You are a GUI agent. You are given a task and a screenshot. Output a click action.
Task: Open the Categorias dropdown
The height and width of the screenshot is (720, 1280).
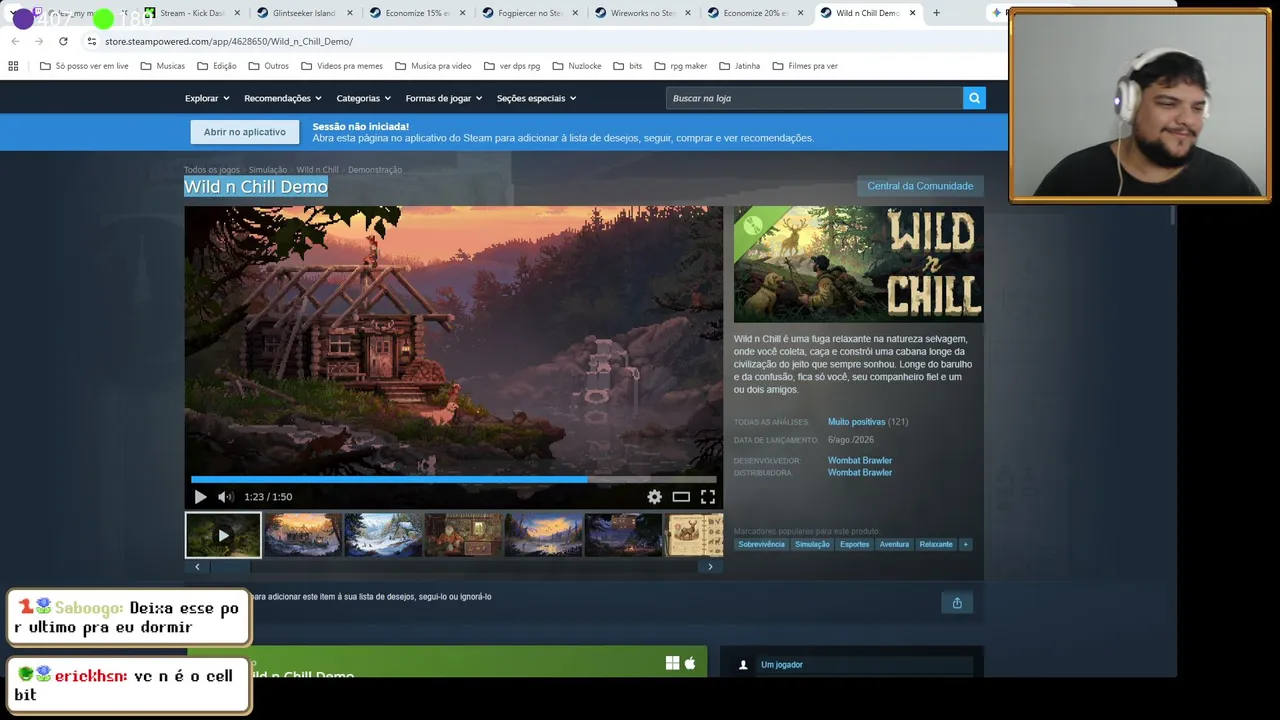tap(364, 98)
